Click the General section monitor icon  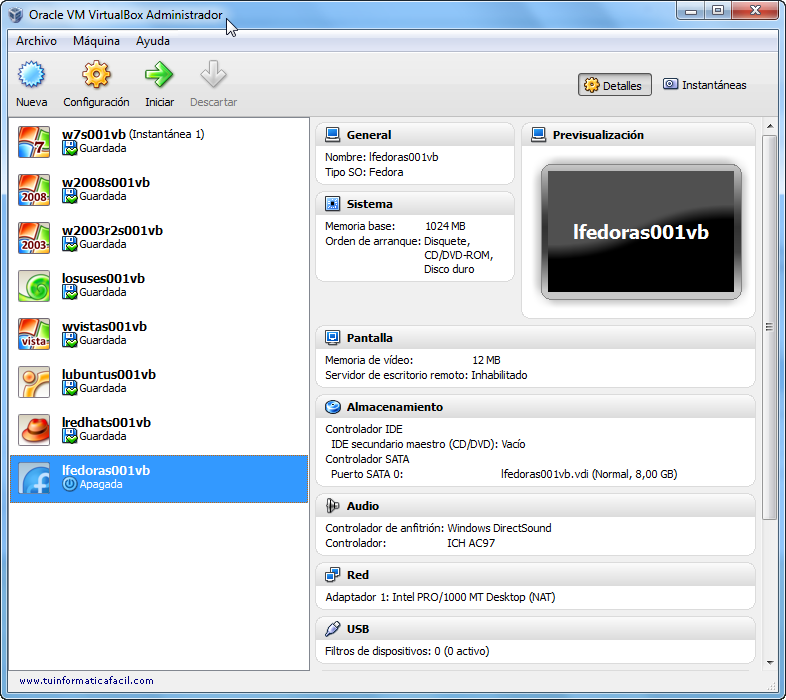332,134
